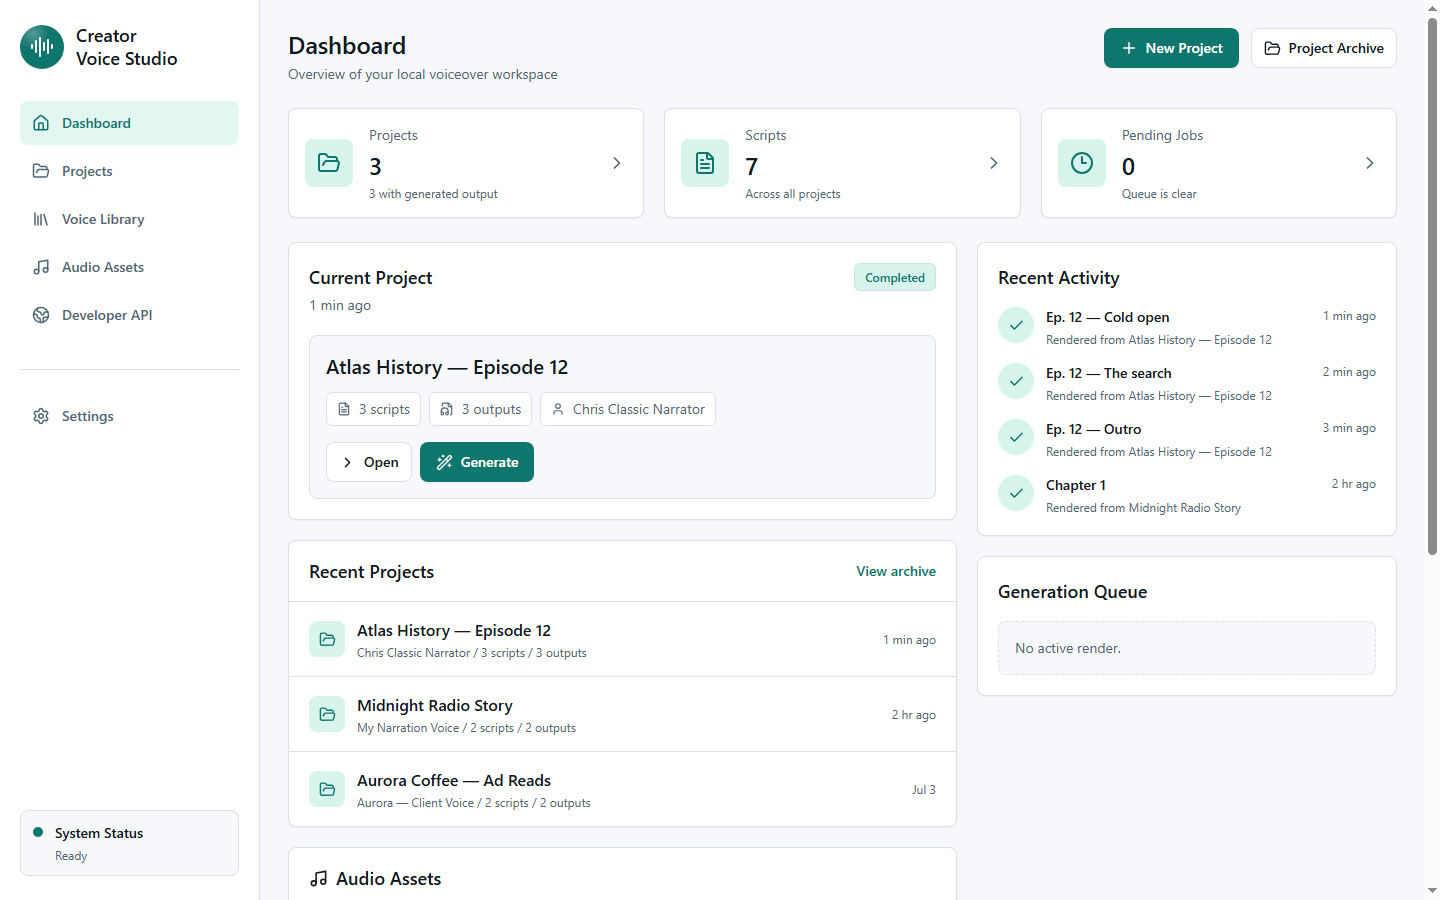1440x900 pixels.
Task: Expand the Scripts stat card chevron
Action: point(994,163)
